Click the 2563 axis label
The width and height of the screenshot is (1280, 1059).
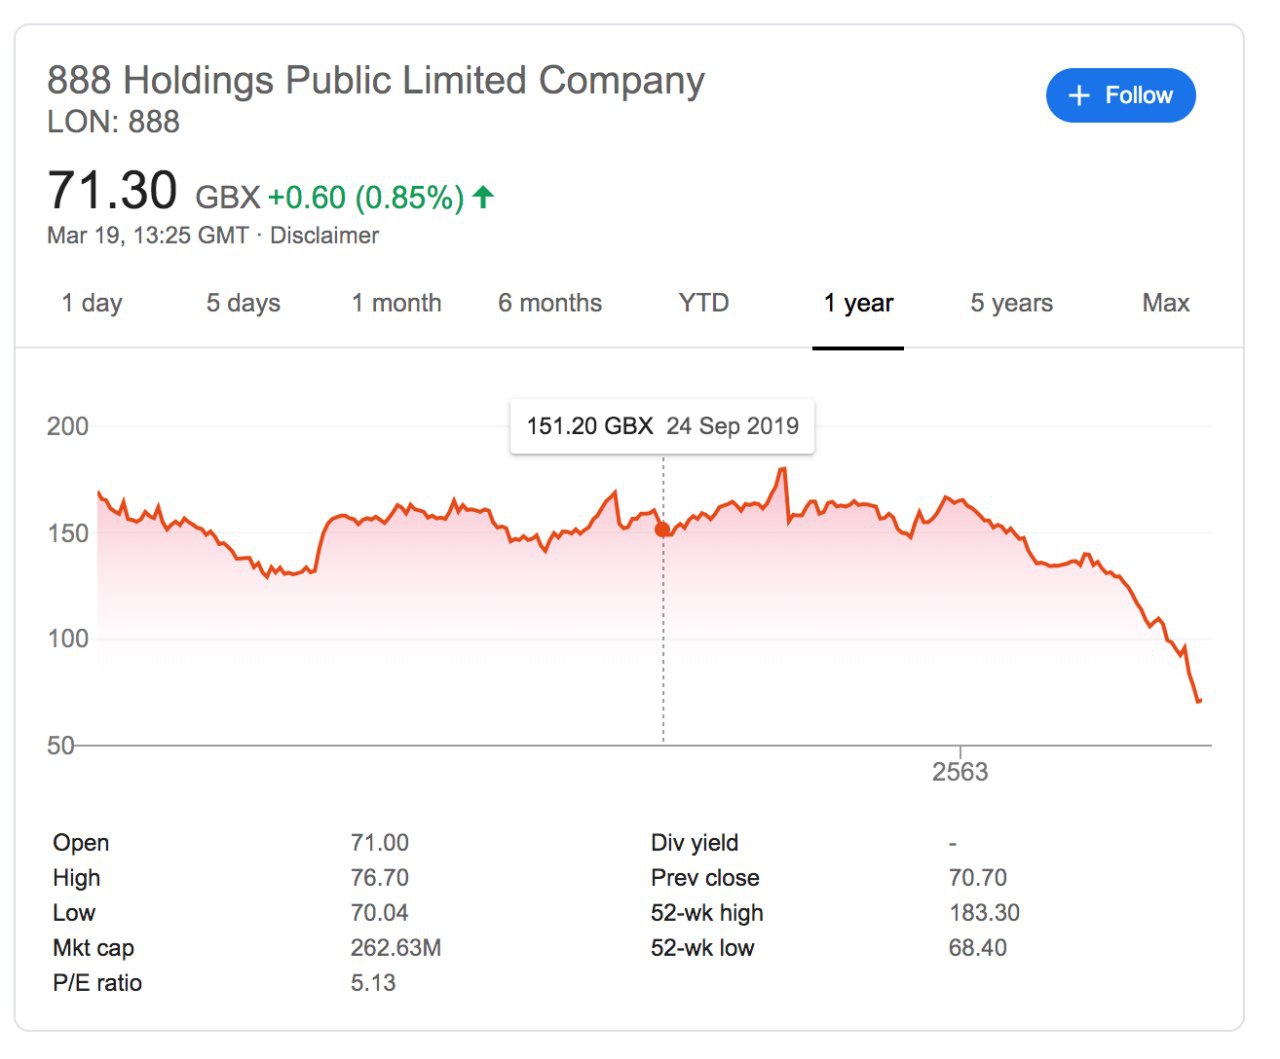pyautogui.click(x=960, y=772)
